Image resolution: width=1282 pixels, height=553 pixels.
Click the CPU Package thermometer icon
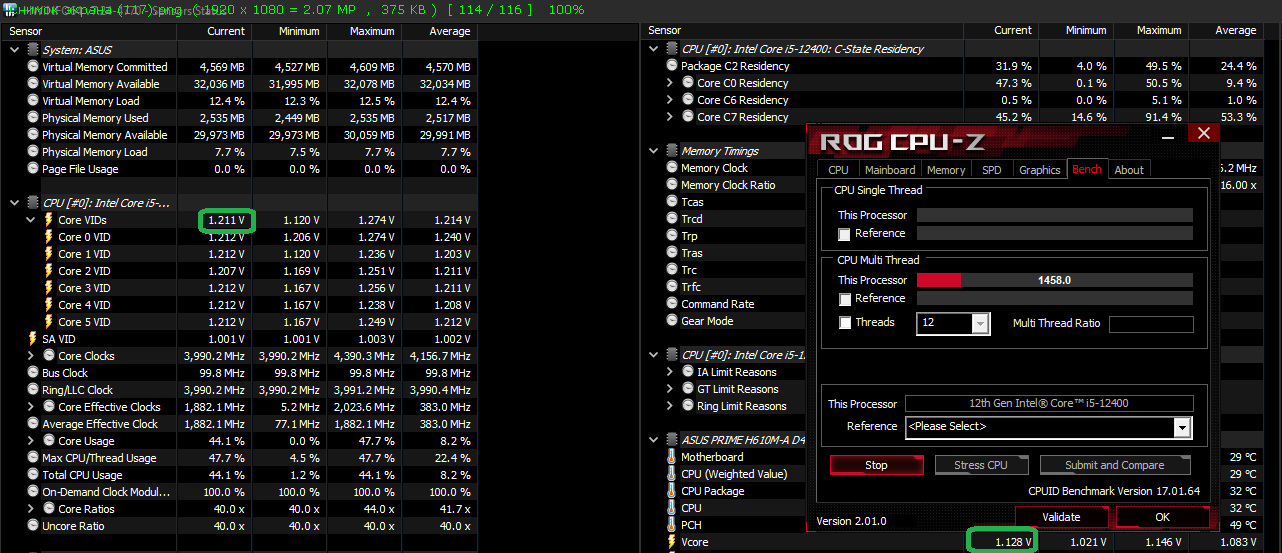[672, 491]
